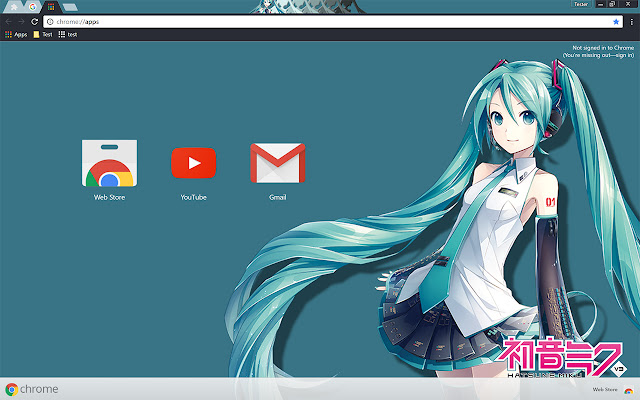The image size is (640, 400).
Task: Reload the current page
Action: [35, 22]
